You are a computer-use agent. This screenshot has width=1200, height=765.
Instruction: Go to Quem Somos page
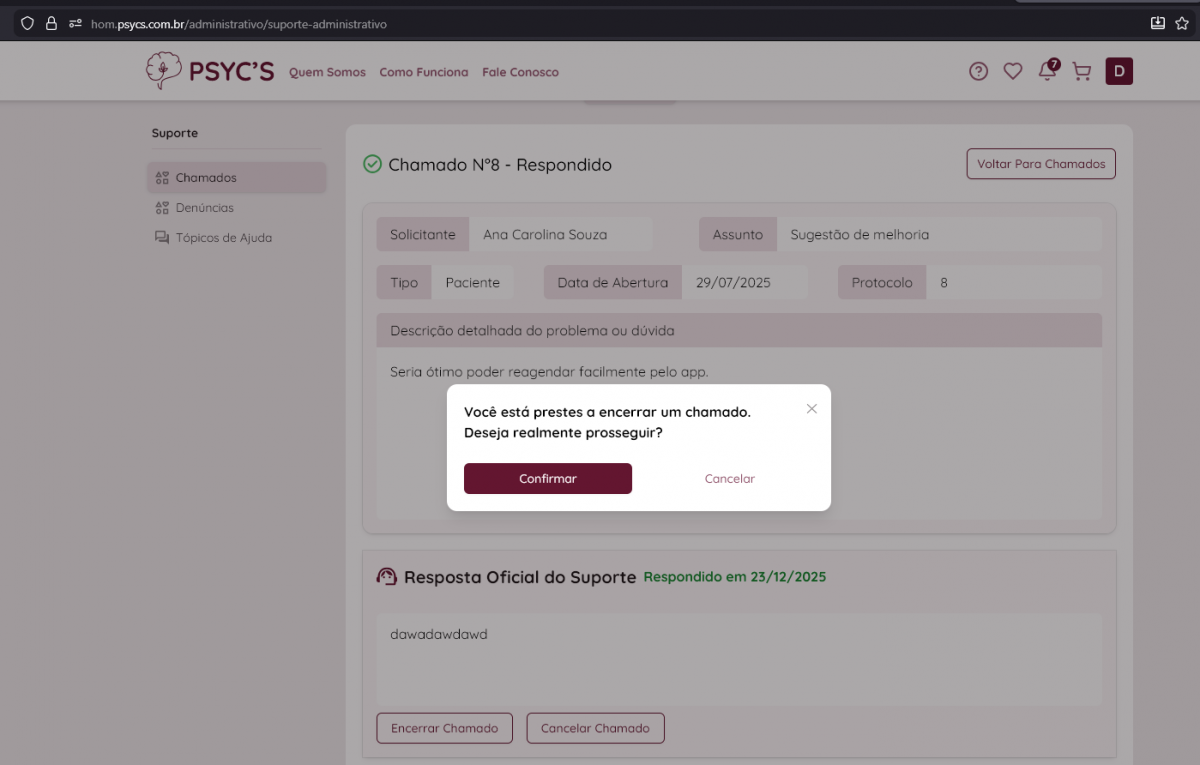tap(327, 72)
